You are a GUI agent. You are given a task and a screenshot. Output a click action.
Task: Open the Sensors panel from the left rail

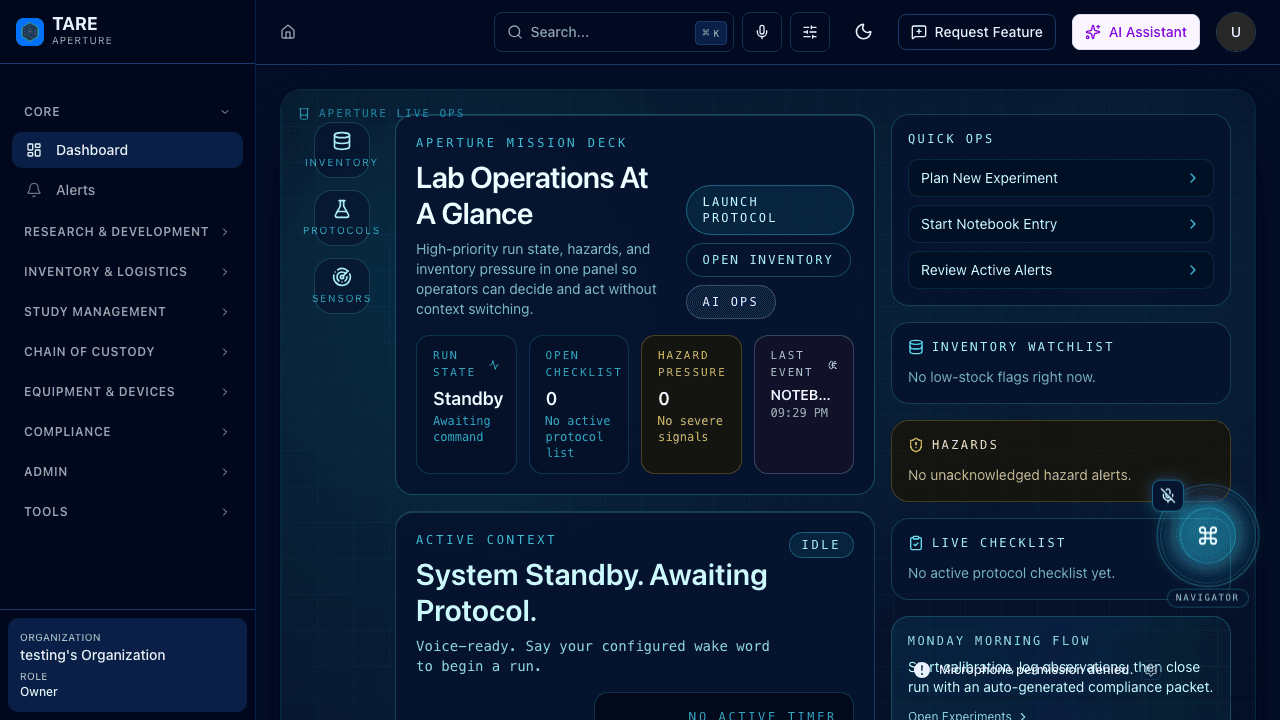click(x=341, y=285)
